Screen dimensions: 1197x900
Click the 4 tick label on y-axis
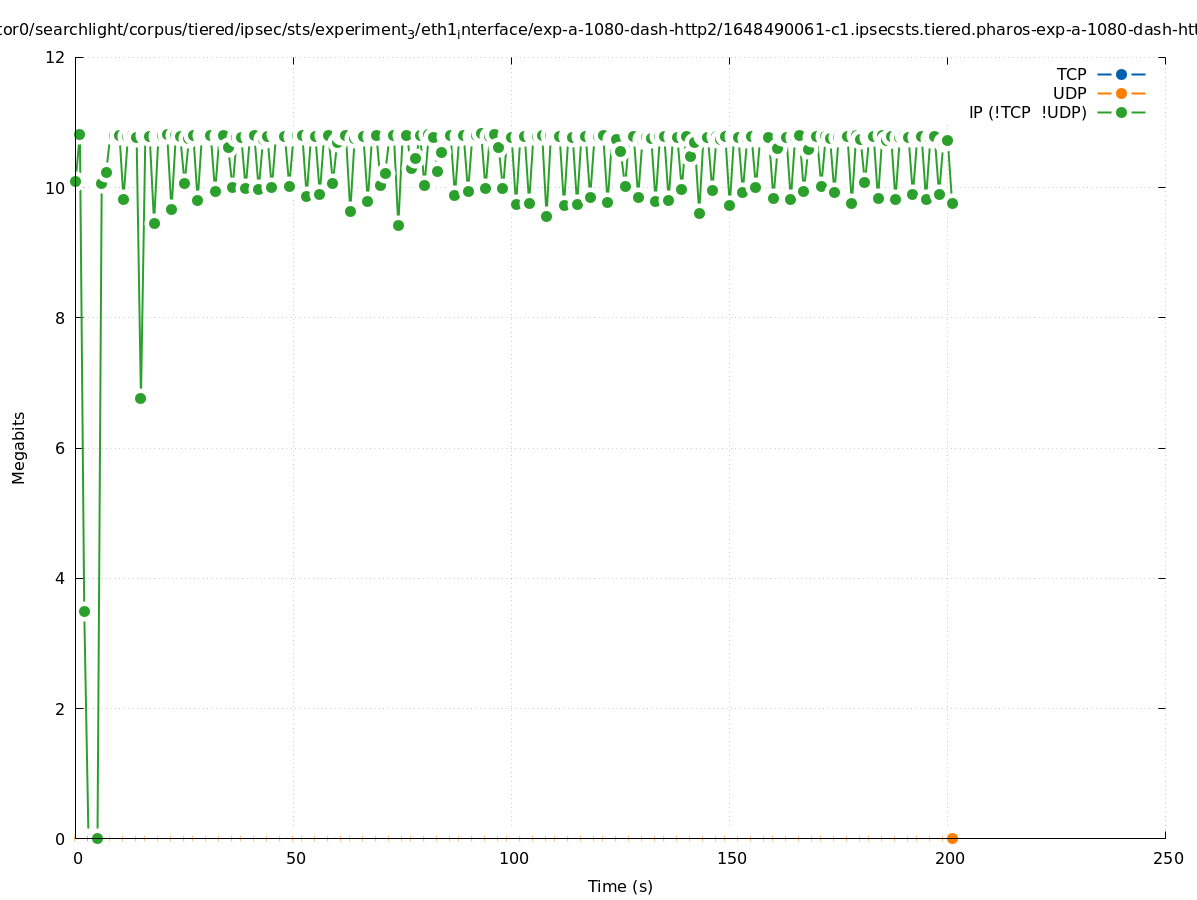pyautogui.click(x=60, y=578)
